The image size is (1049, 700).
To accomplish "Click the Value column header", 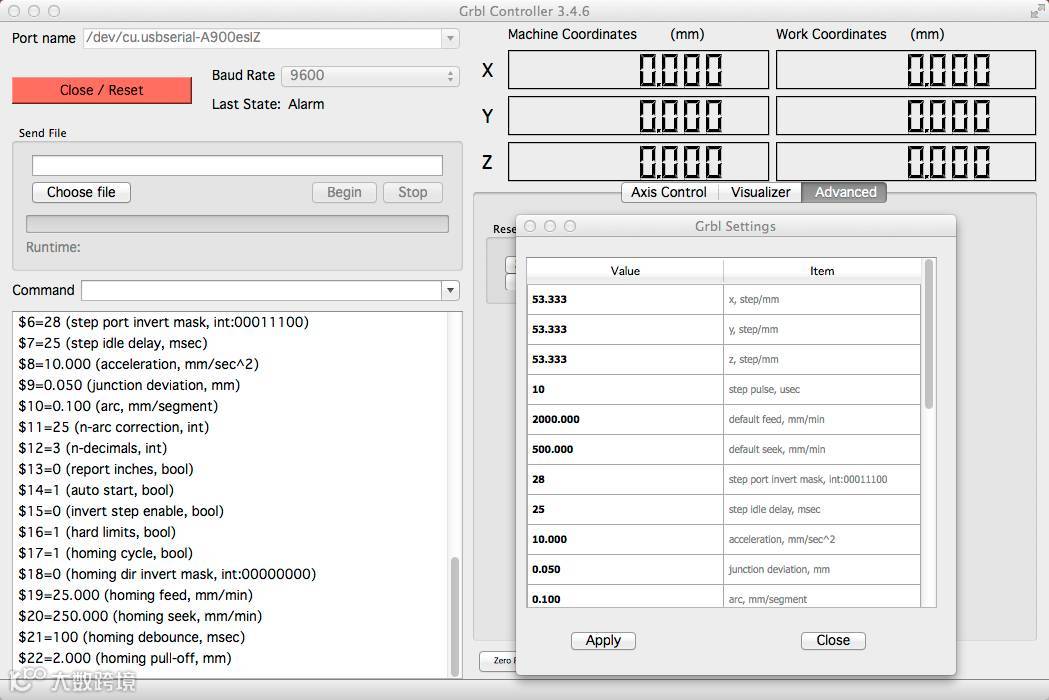I will pyautogui.click(x=625, y=271).
